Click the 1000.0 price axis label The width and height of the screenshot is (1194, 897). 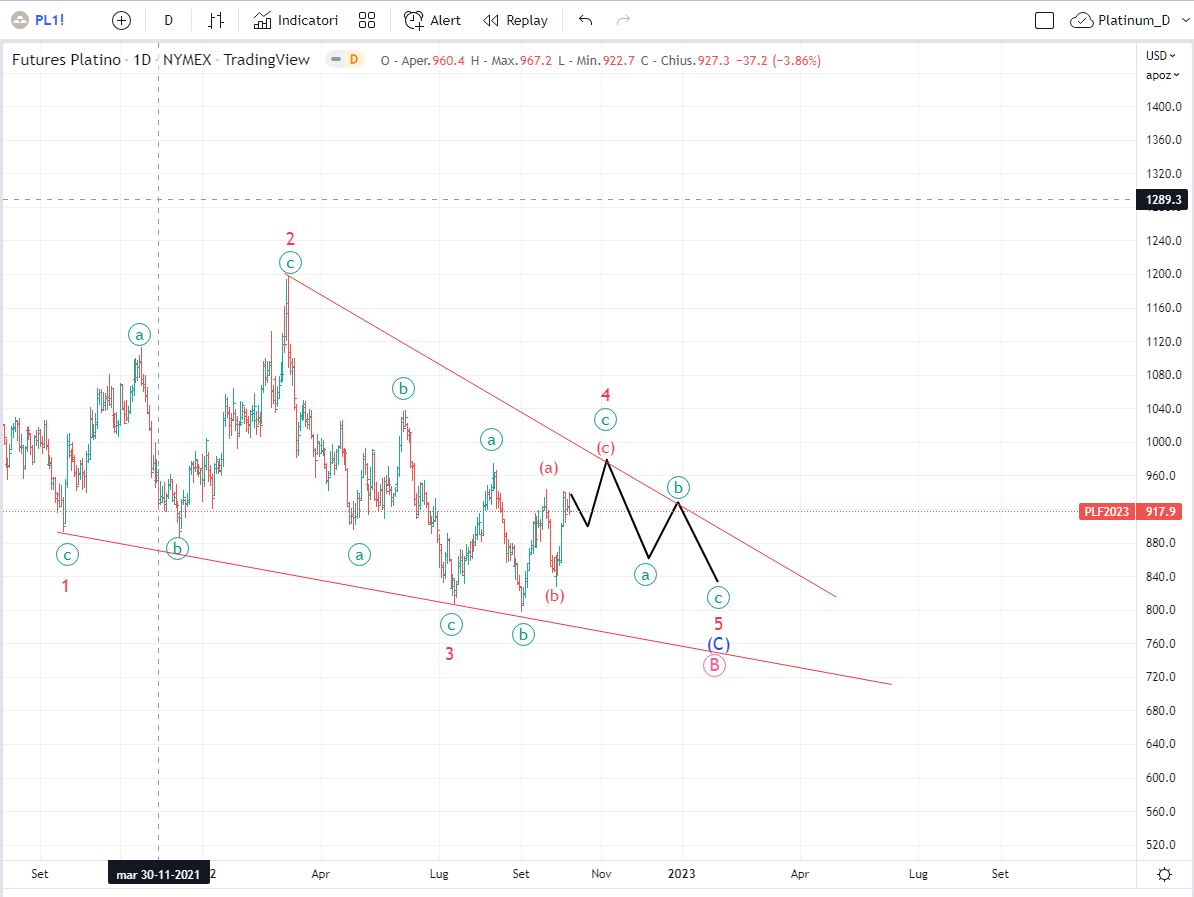point(1164,442)
